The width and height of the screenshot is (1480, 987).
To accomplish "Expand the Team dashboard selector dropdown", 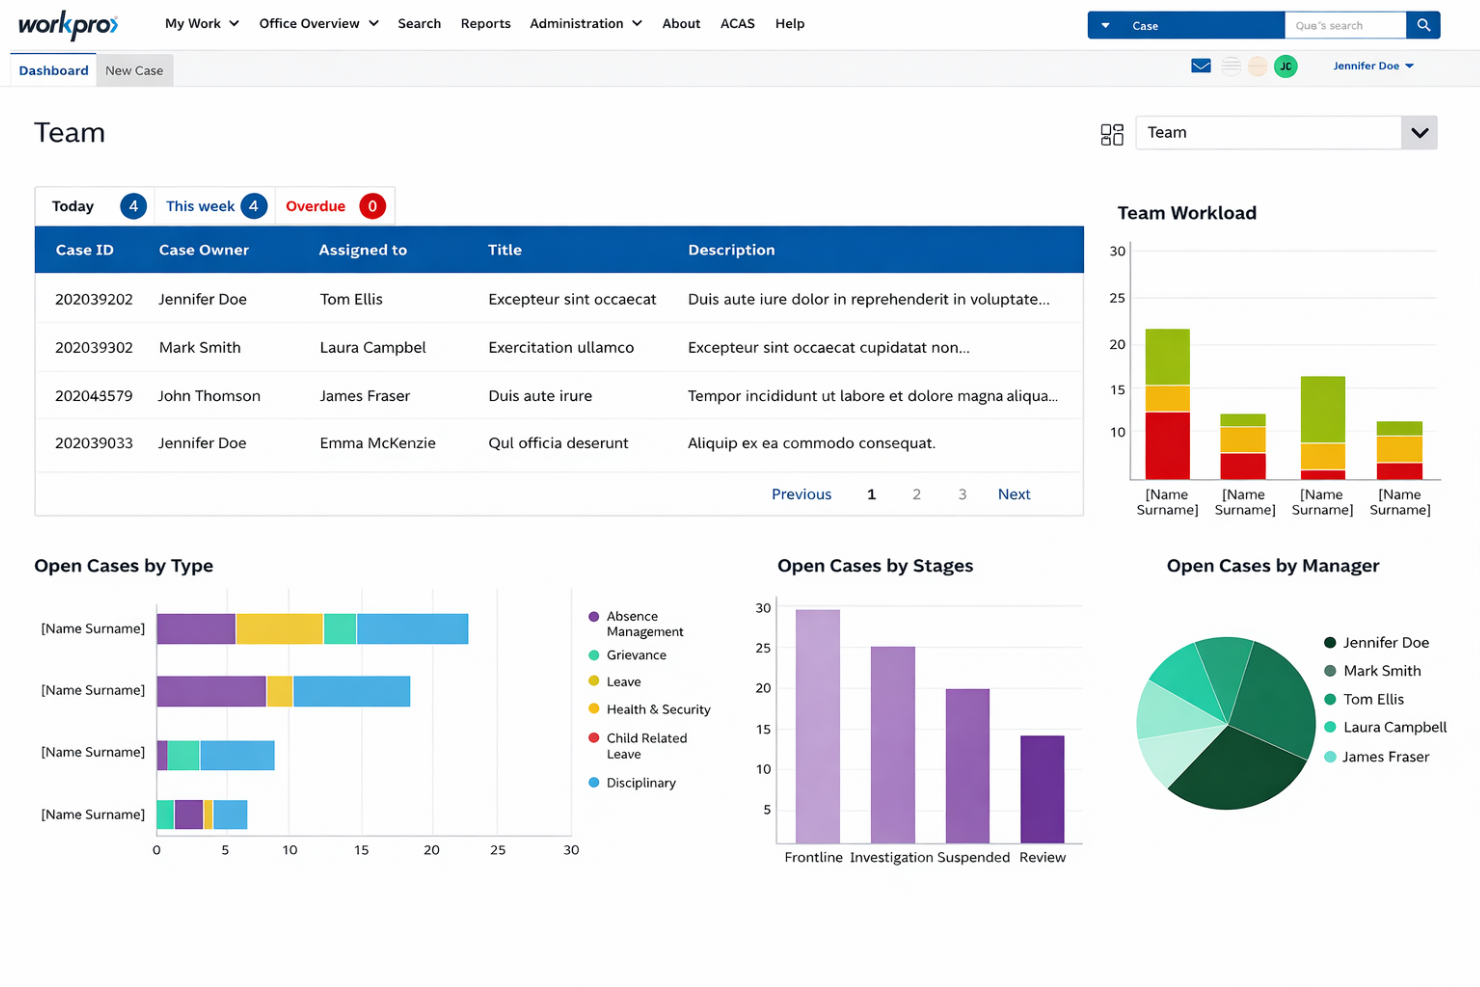I will 1419,132.
